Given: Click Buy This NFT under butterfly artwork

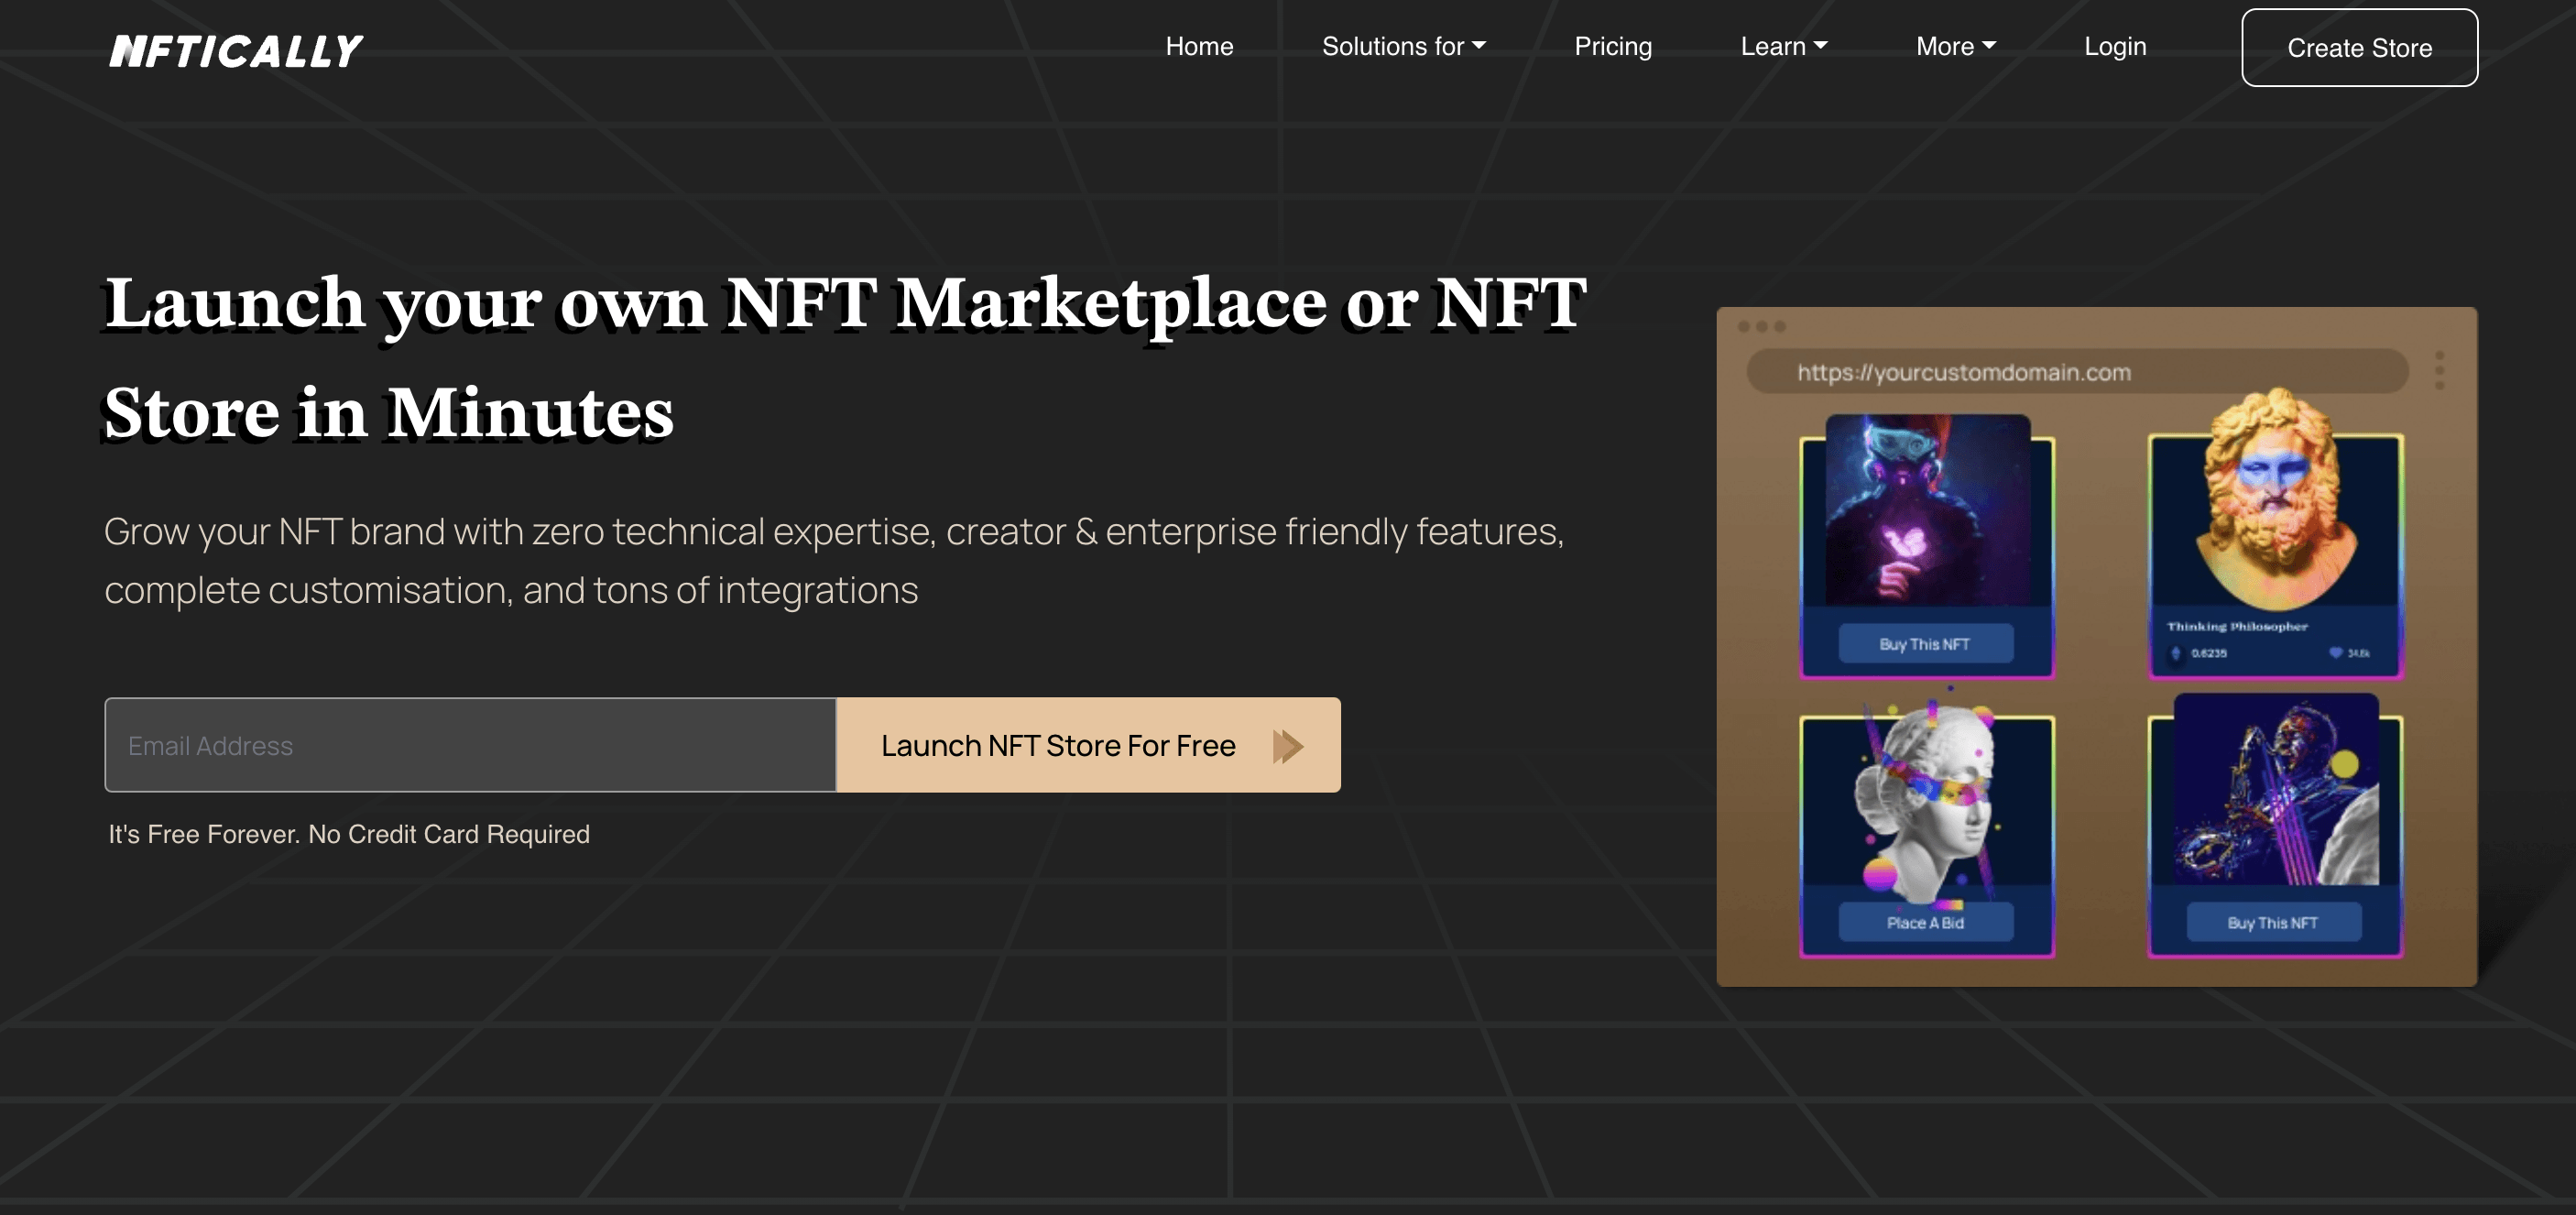Looking at the screenshot, I should 1925,643.
